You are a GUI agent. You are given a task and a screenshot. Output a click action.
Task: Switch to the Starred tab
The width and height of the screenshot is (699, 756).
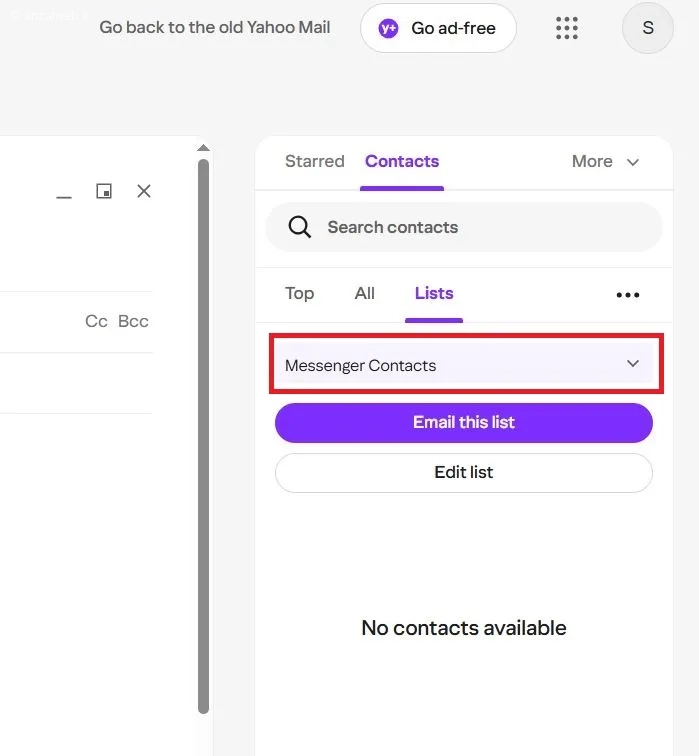(314, 161)
